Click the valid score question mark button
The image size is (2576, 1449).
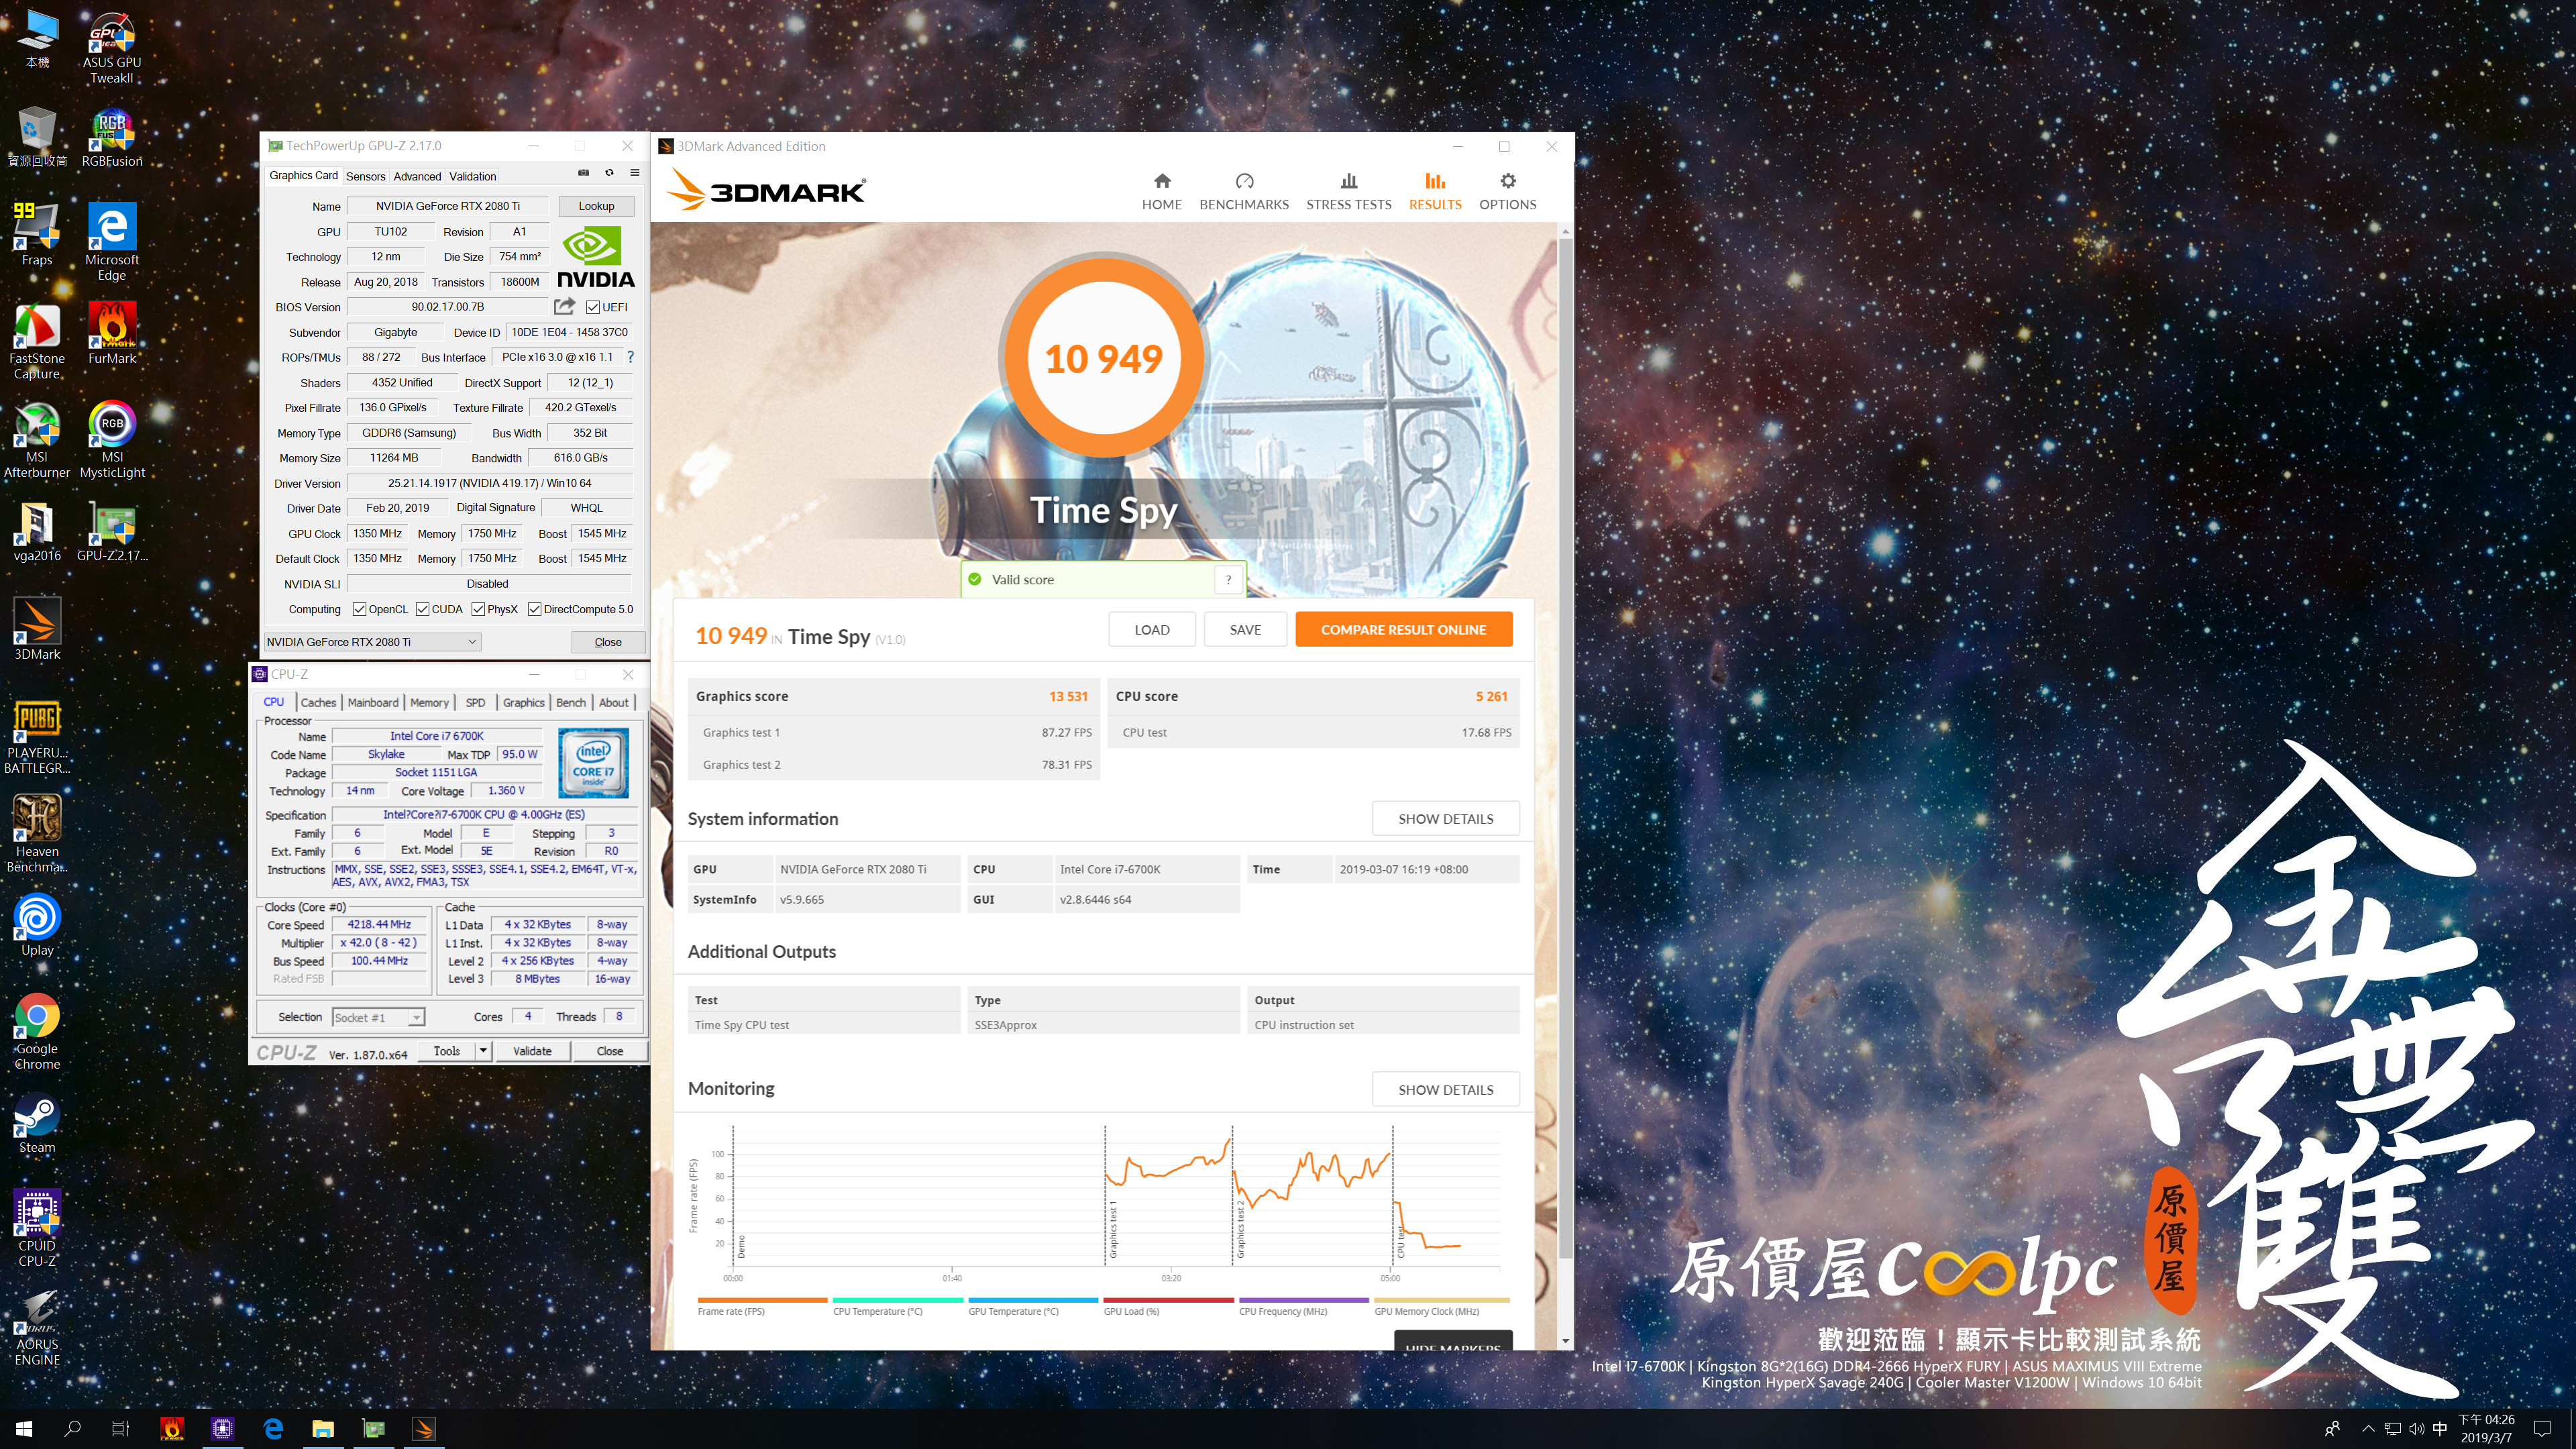(1228, 579)
